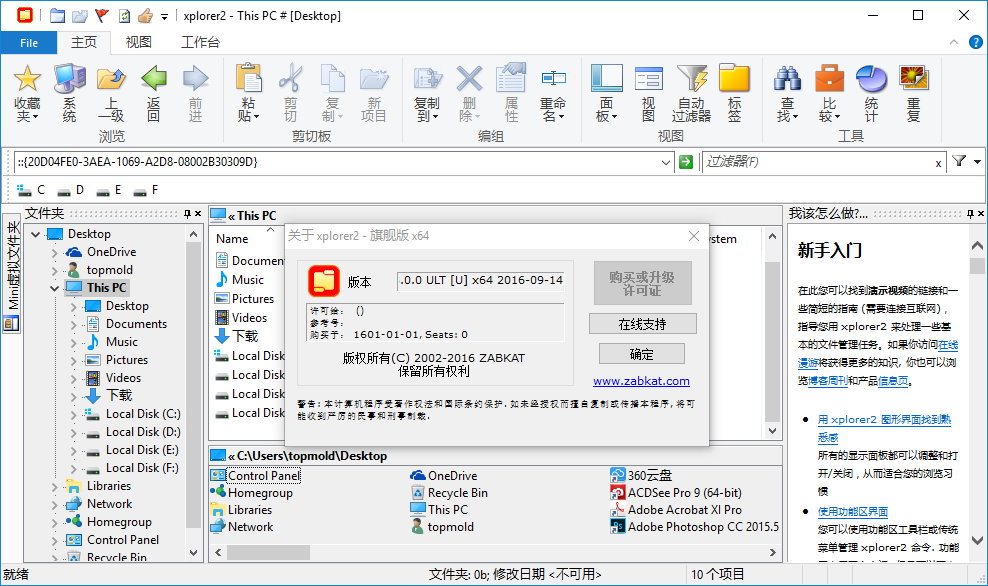Select Adobe Photoshop CC 2015.5 item

click(696, 527)
